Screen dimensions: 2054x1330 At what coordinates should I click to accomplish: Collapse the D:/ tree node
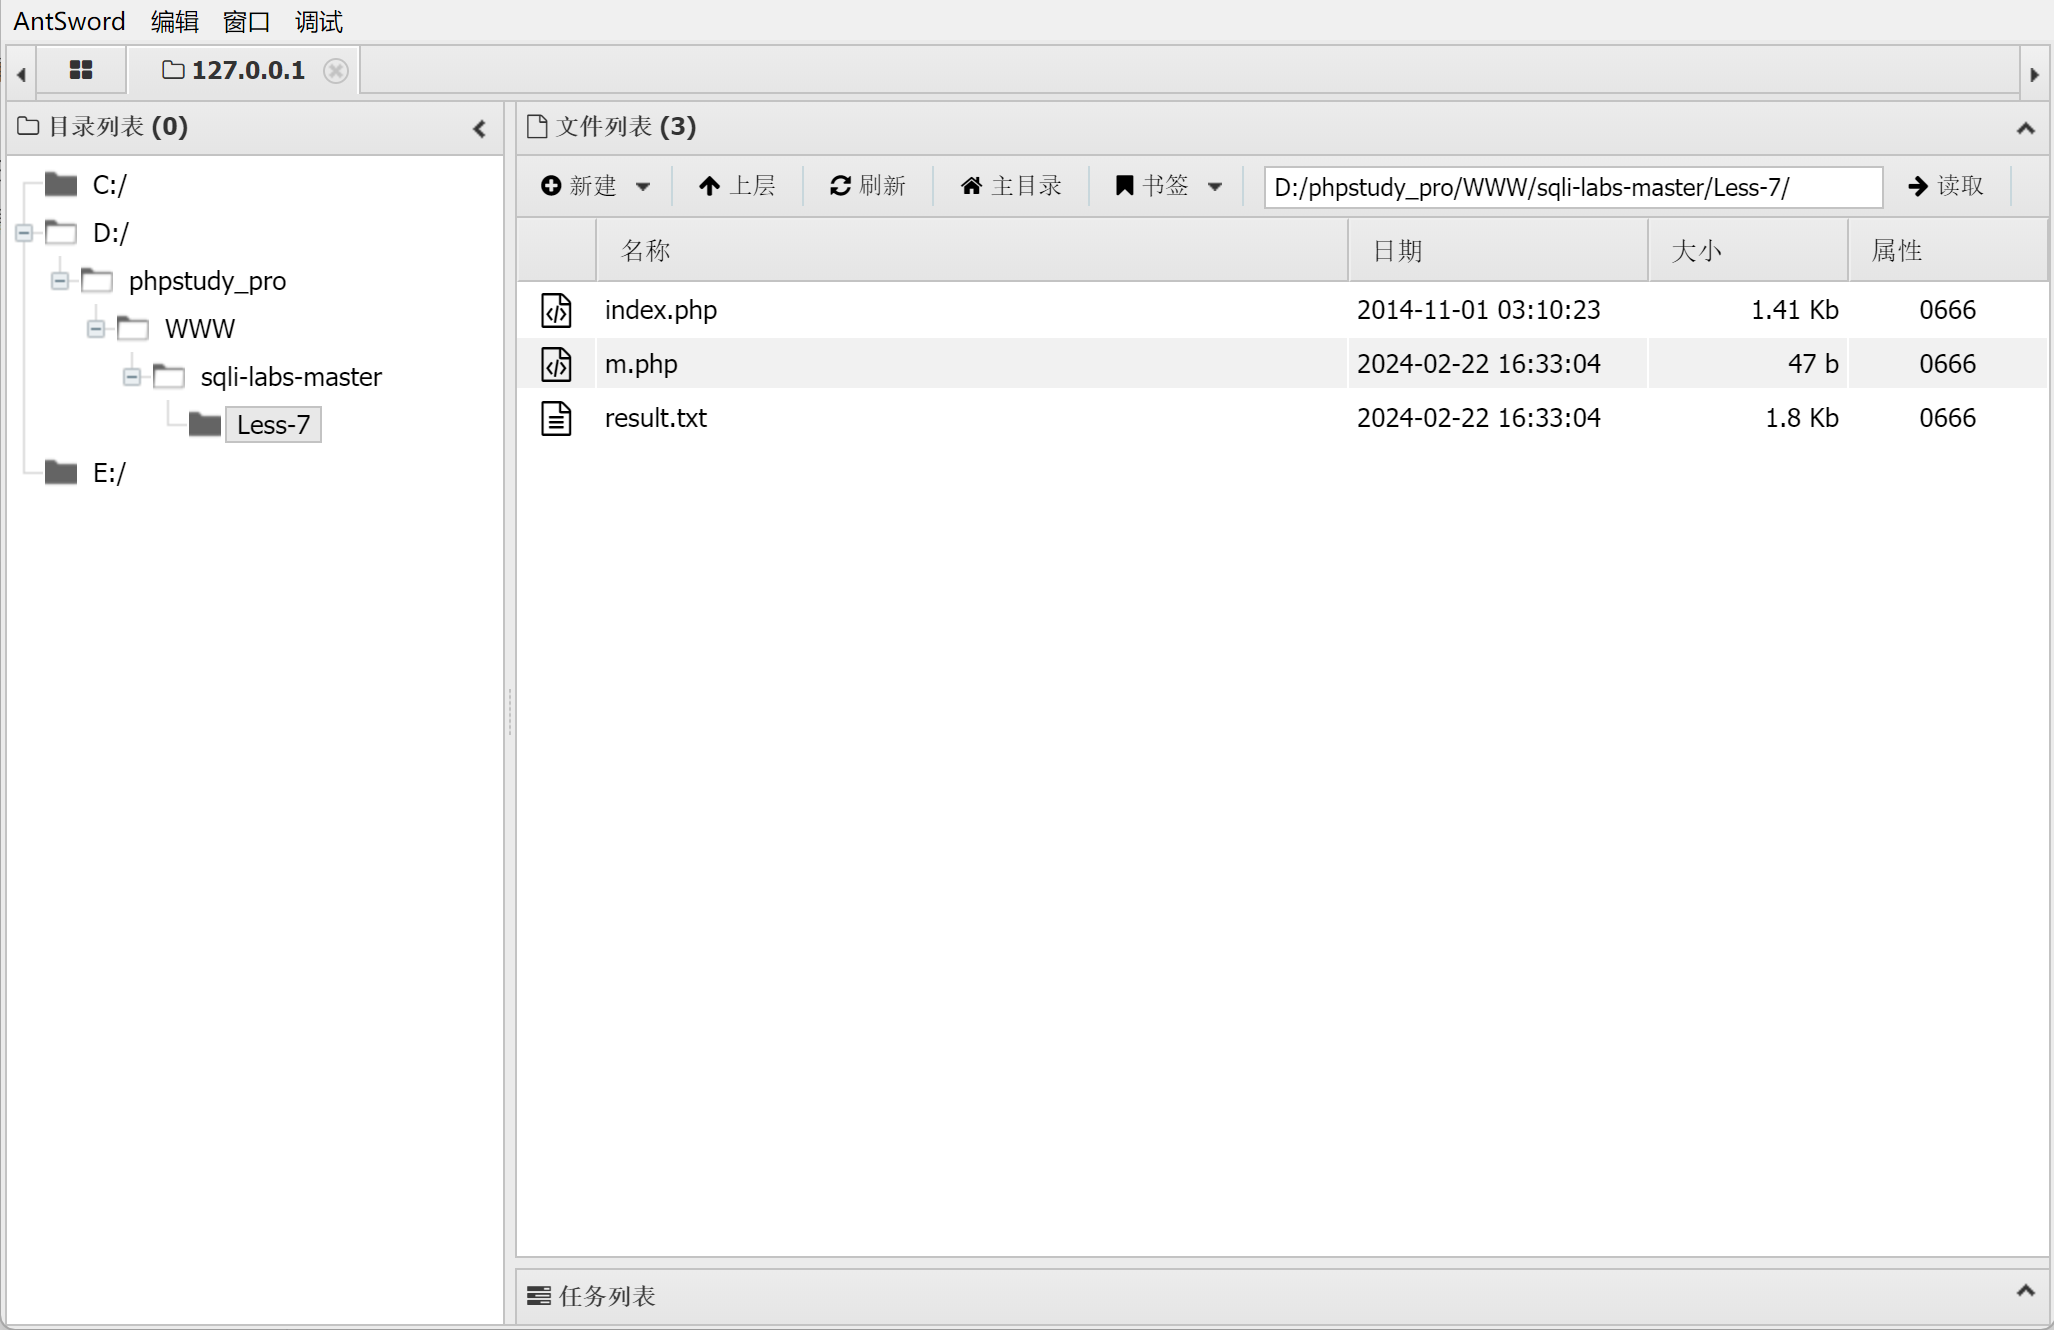point(24,233)
